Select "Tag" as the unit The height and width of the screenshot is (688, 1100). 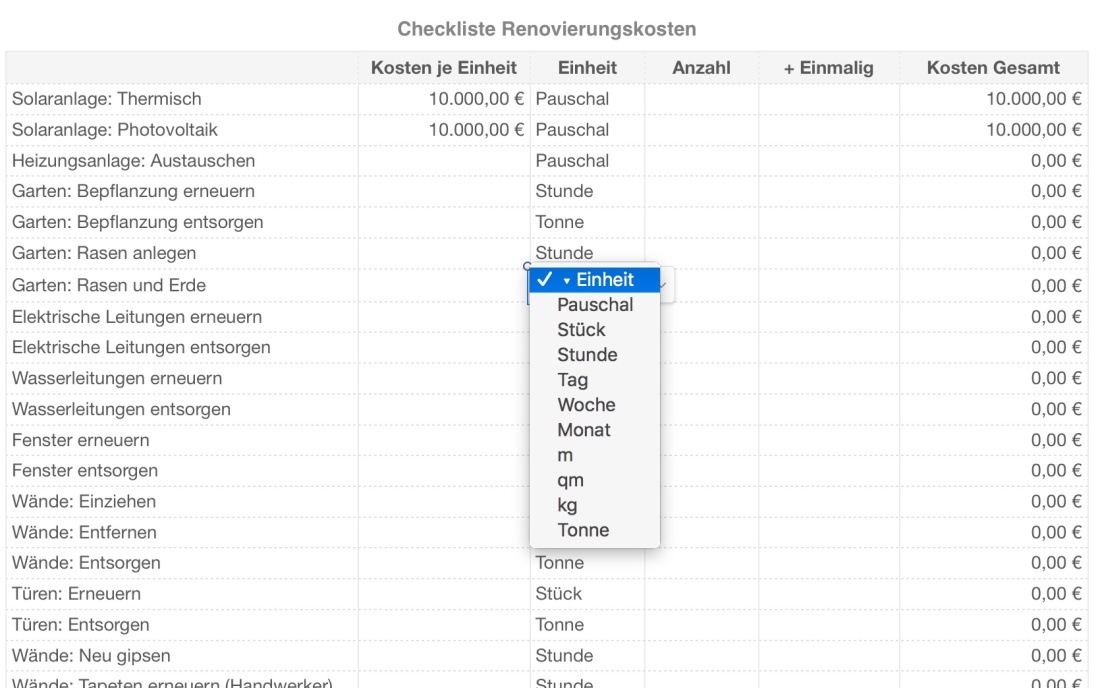pos(571,380)
